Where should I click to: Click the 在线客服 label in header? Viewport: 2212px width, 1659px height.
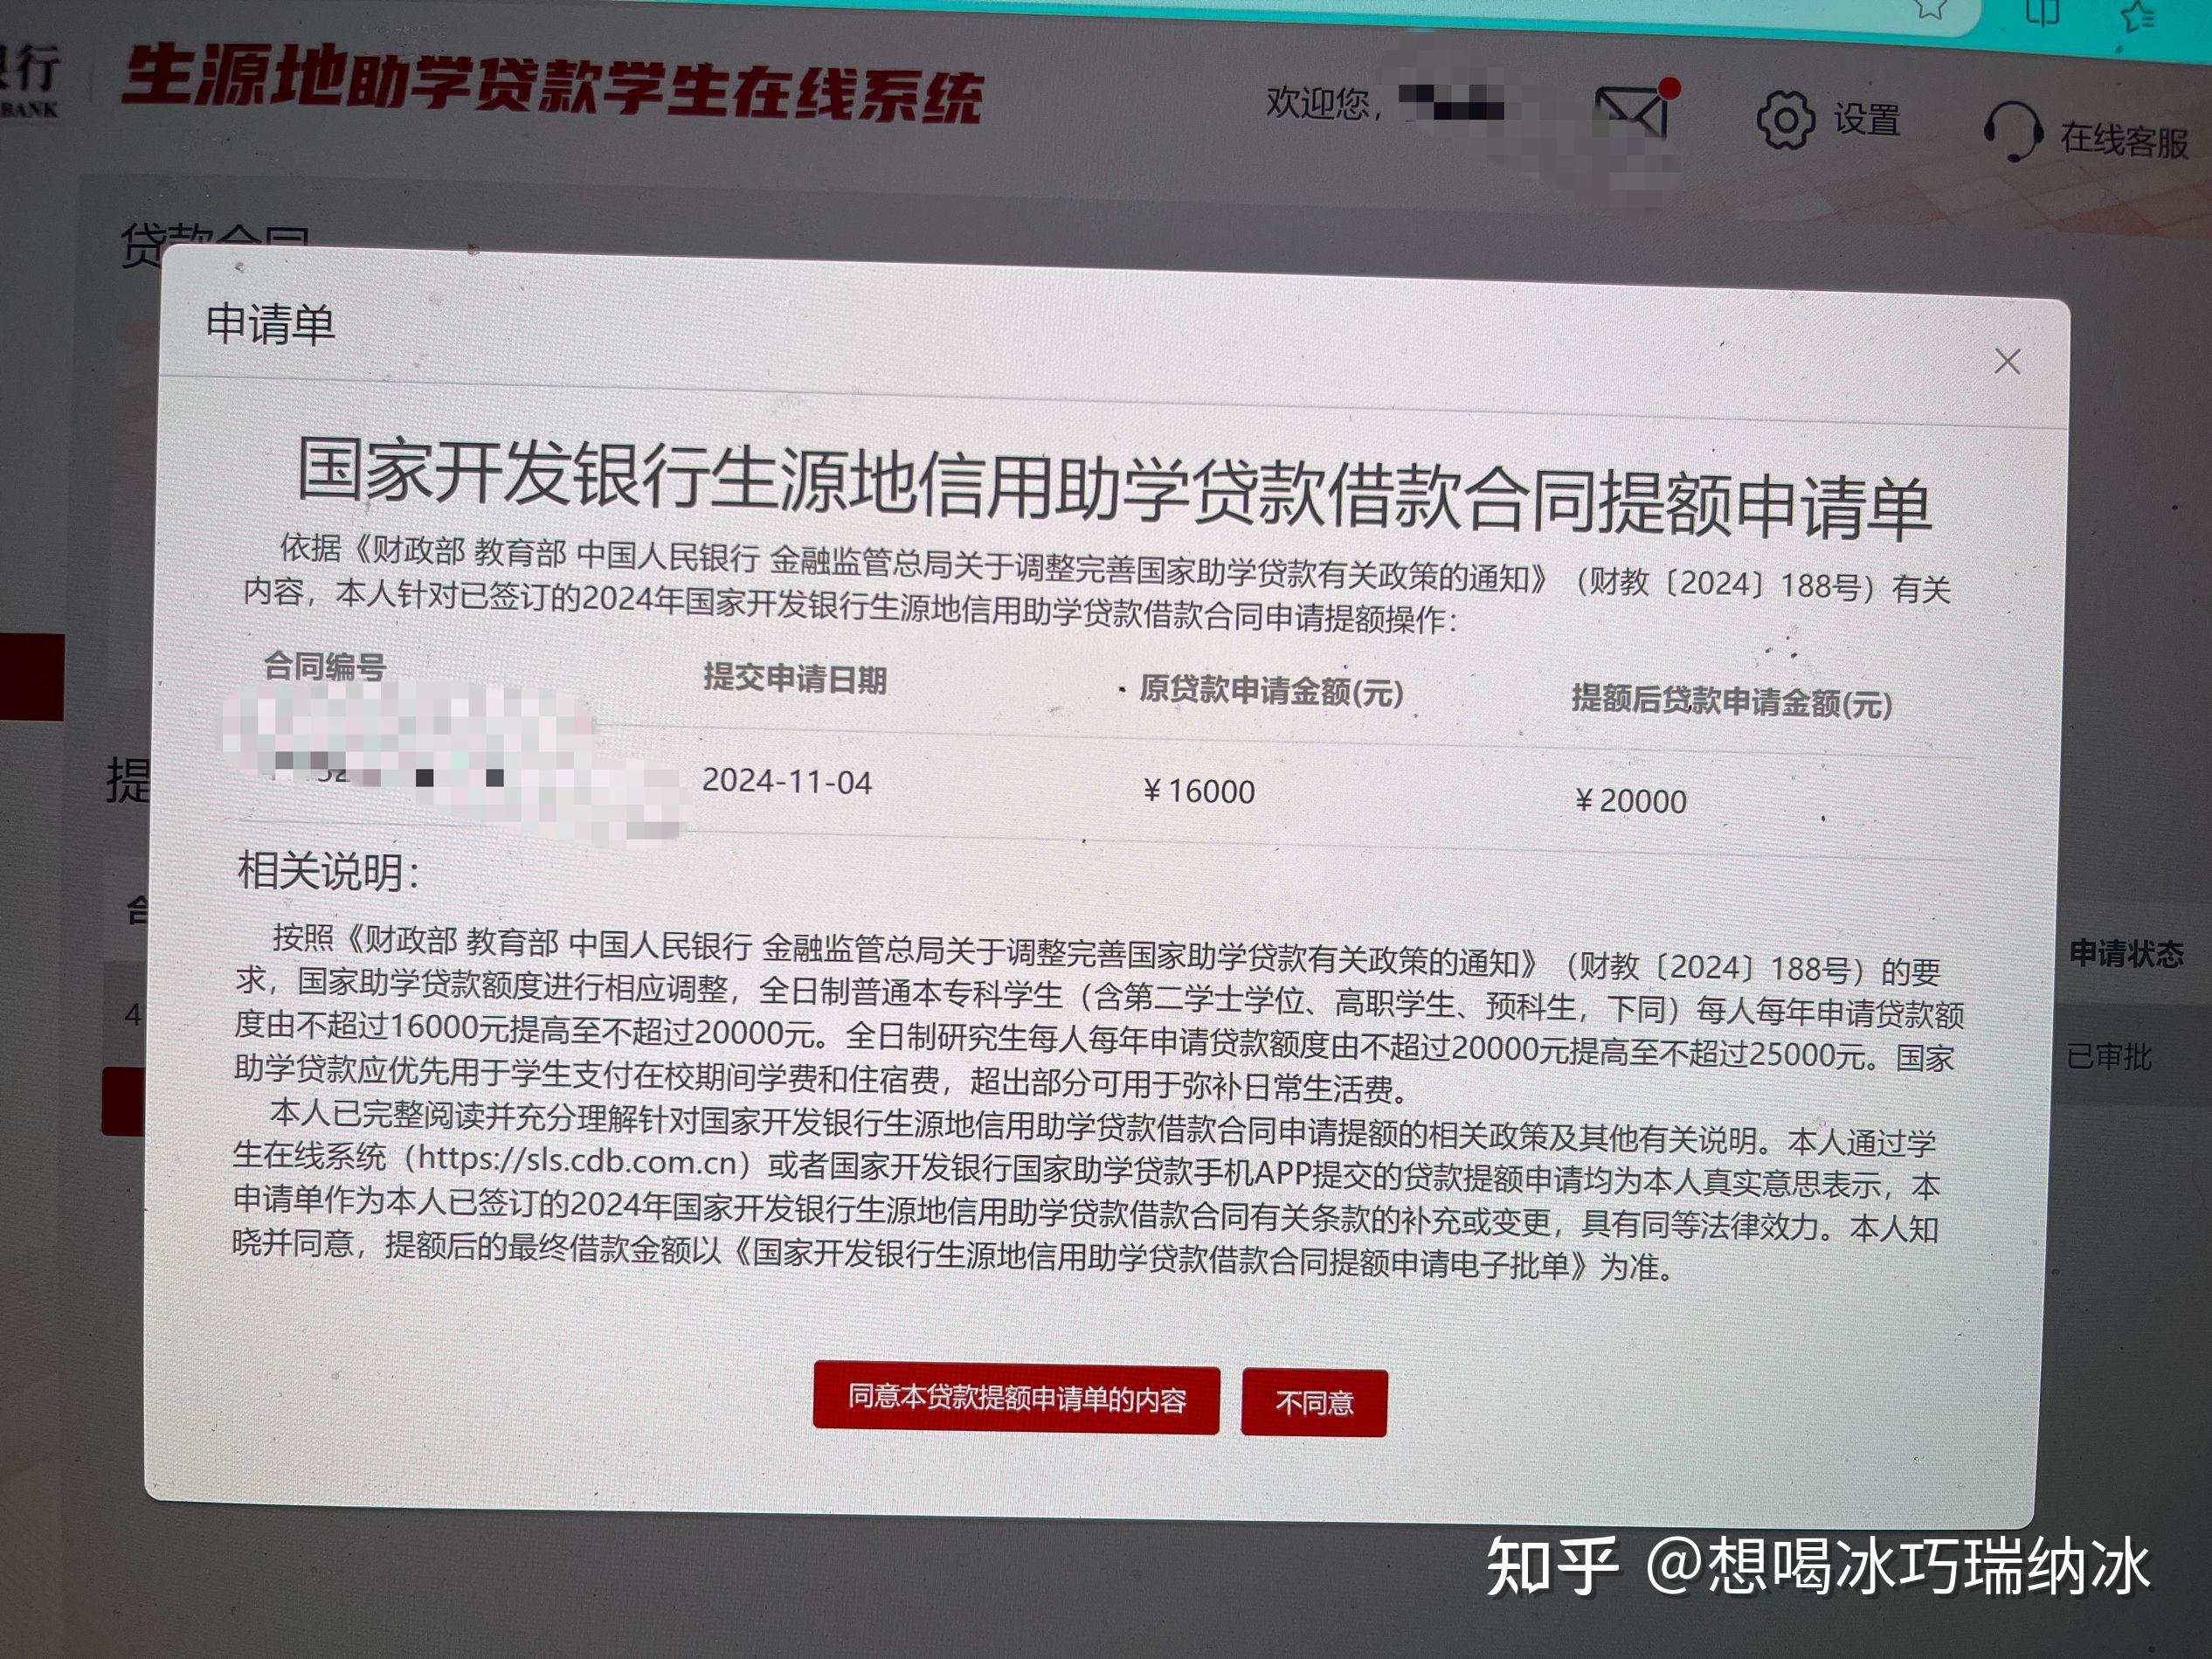click(2124, 140)
